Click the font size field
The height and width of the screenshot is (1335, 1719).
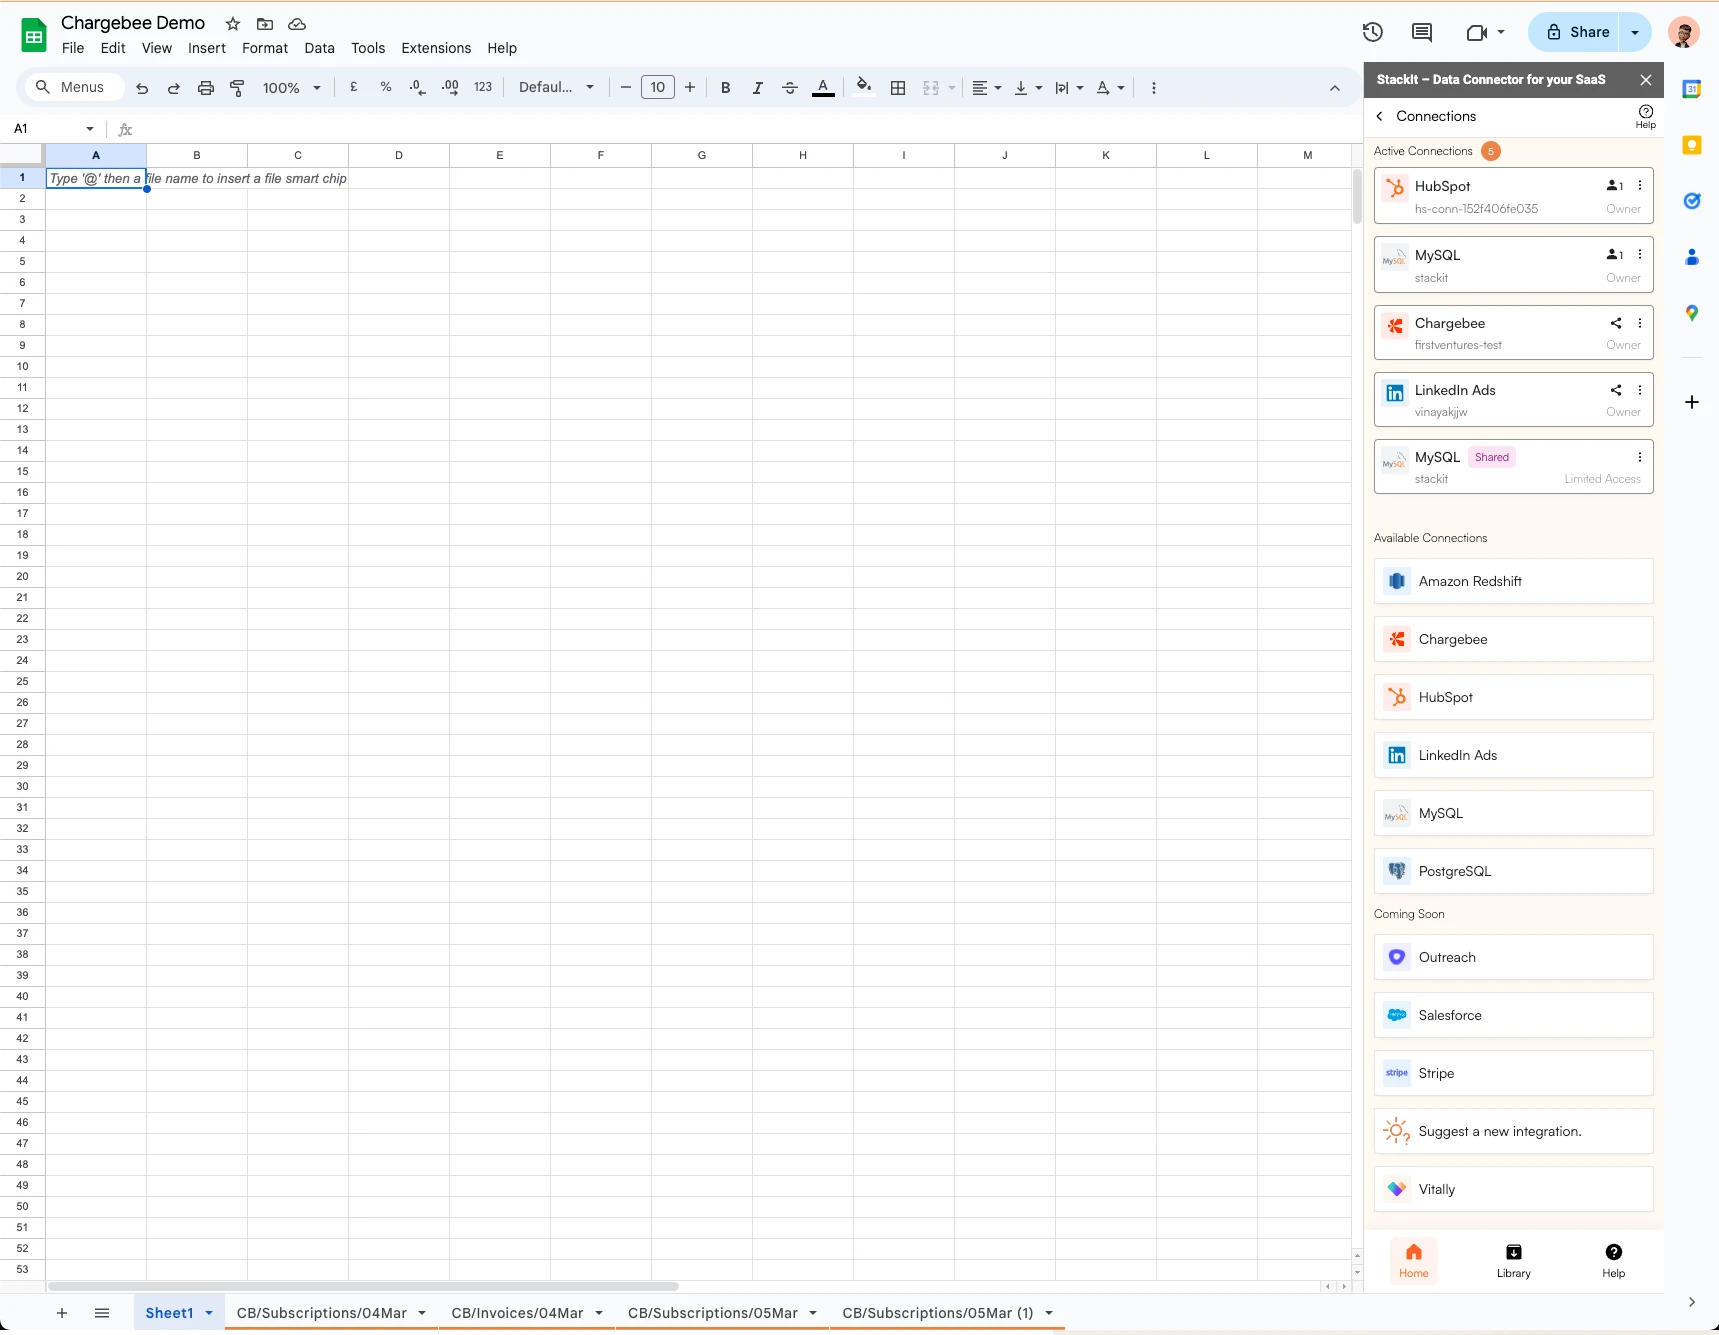pos(658,87)
